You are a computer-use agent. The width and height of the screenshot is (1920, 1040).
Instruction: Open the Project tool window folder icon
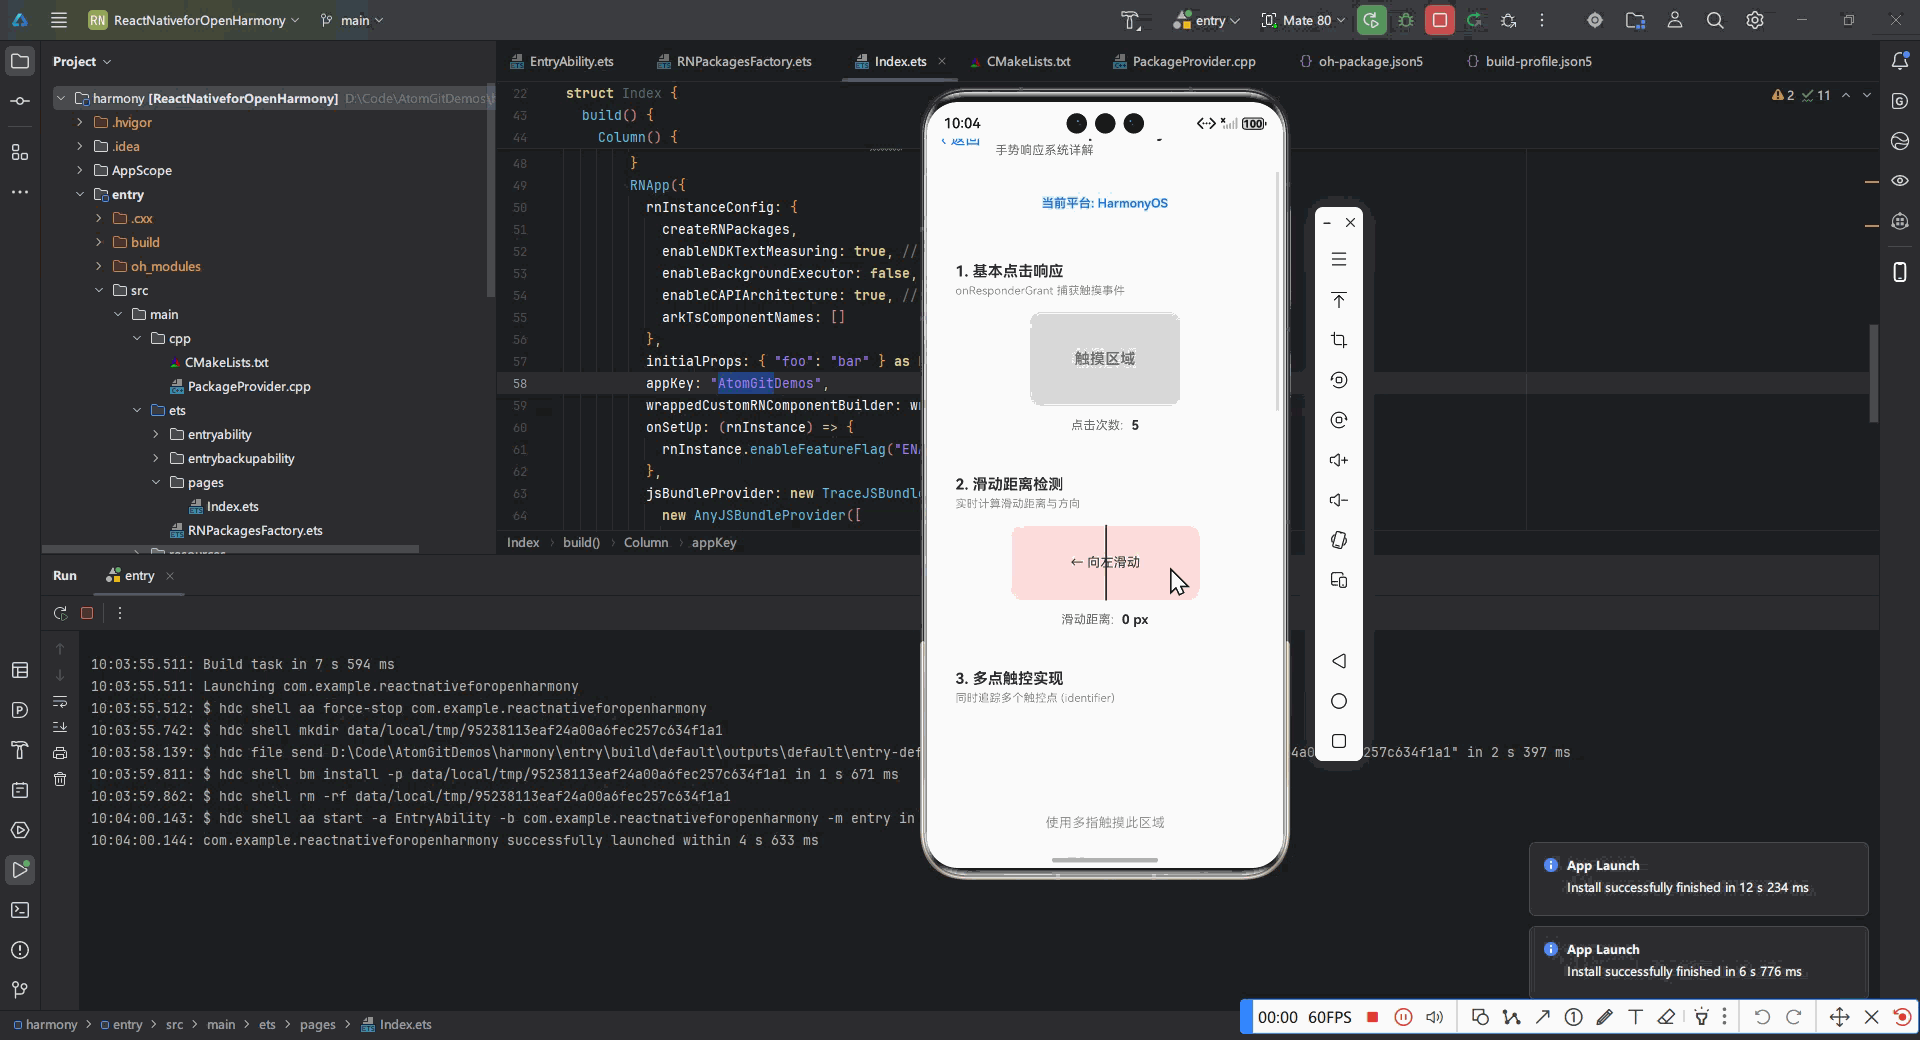click(20, 61)
